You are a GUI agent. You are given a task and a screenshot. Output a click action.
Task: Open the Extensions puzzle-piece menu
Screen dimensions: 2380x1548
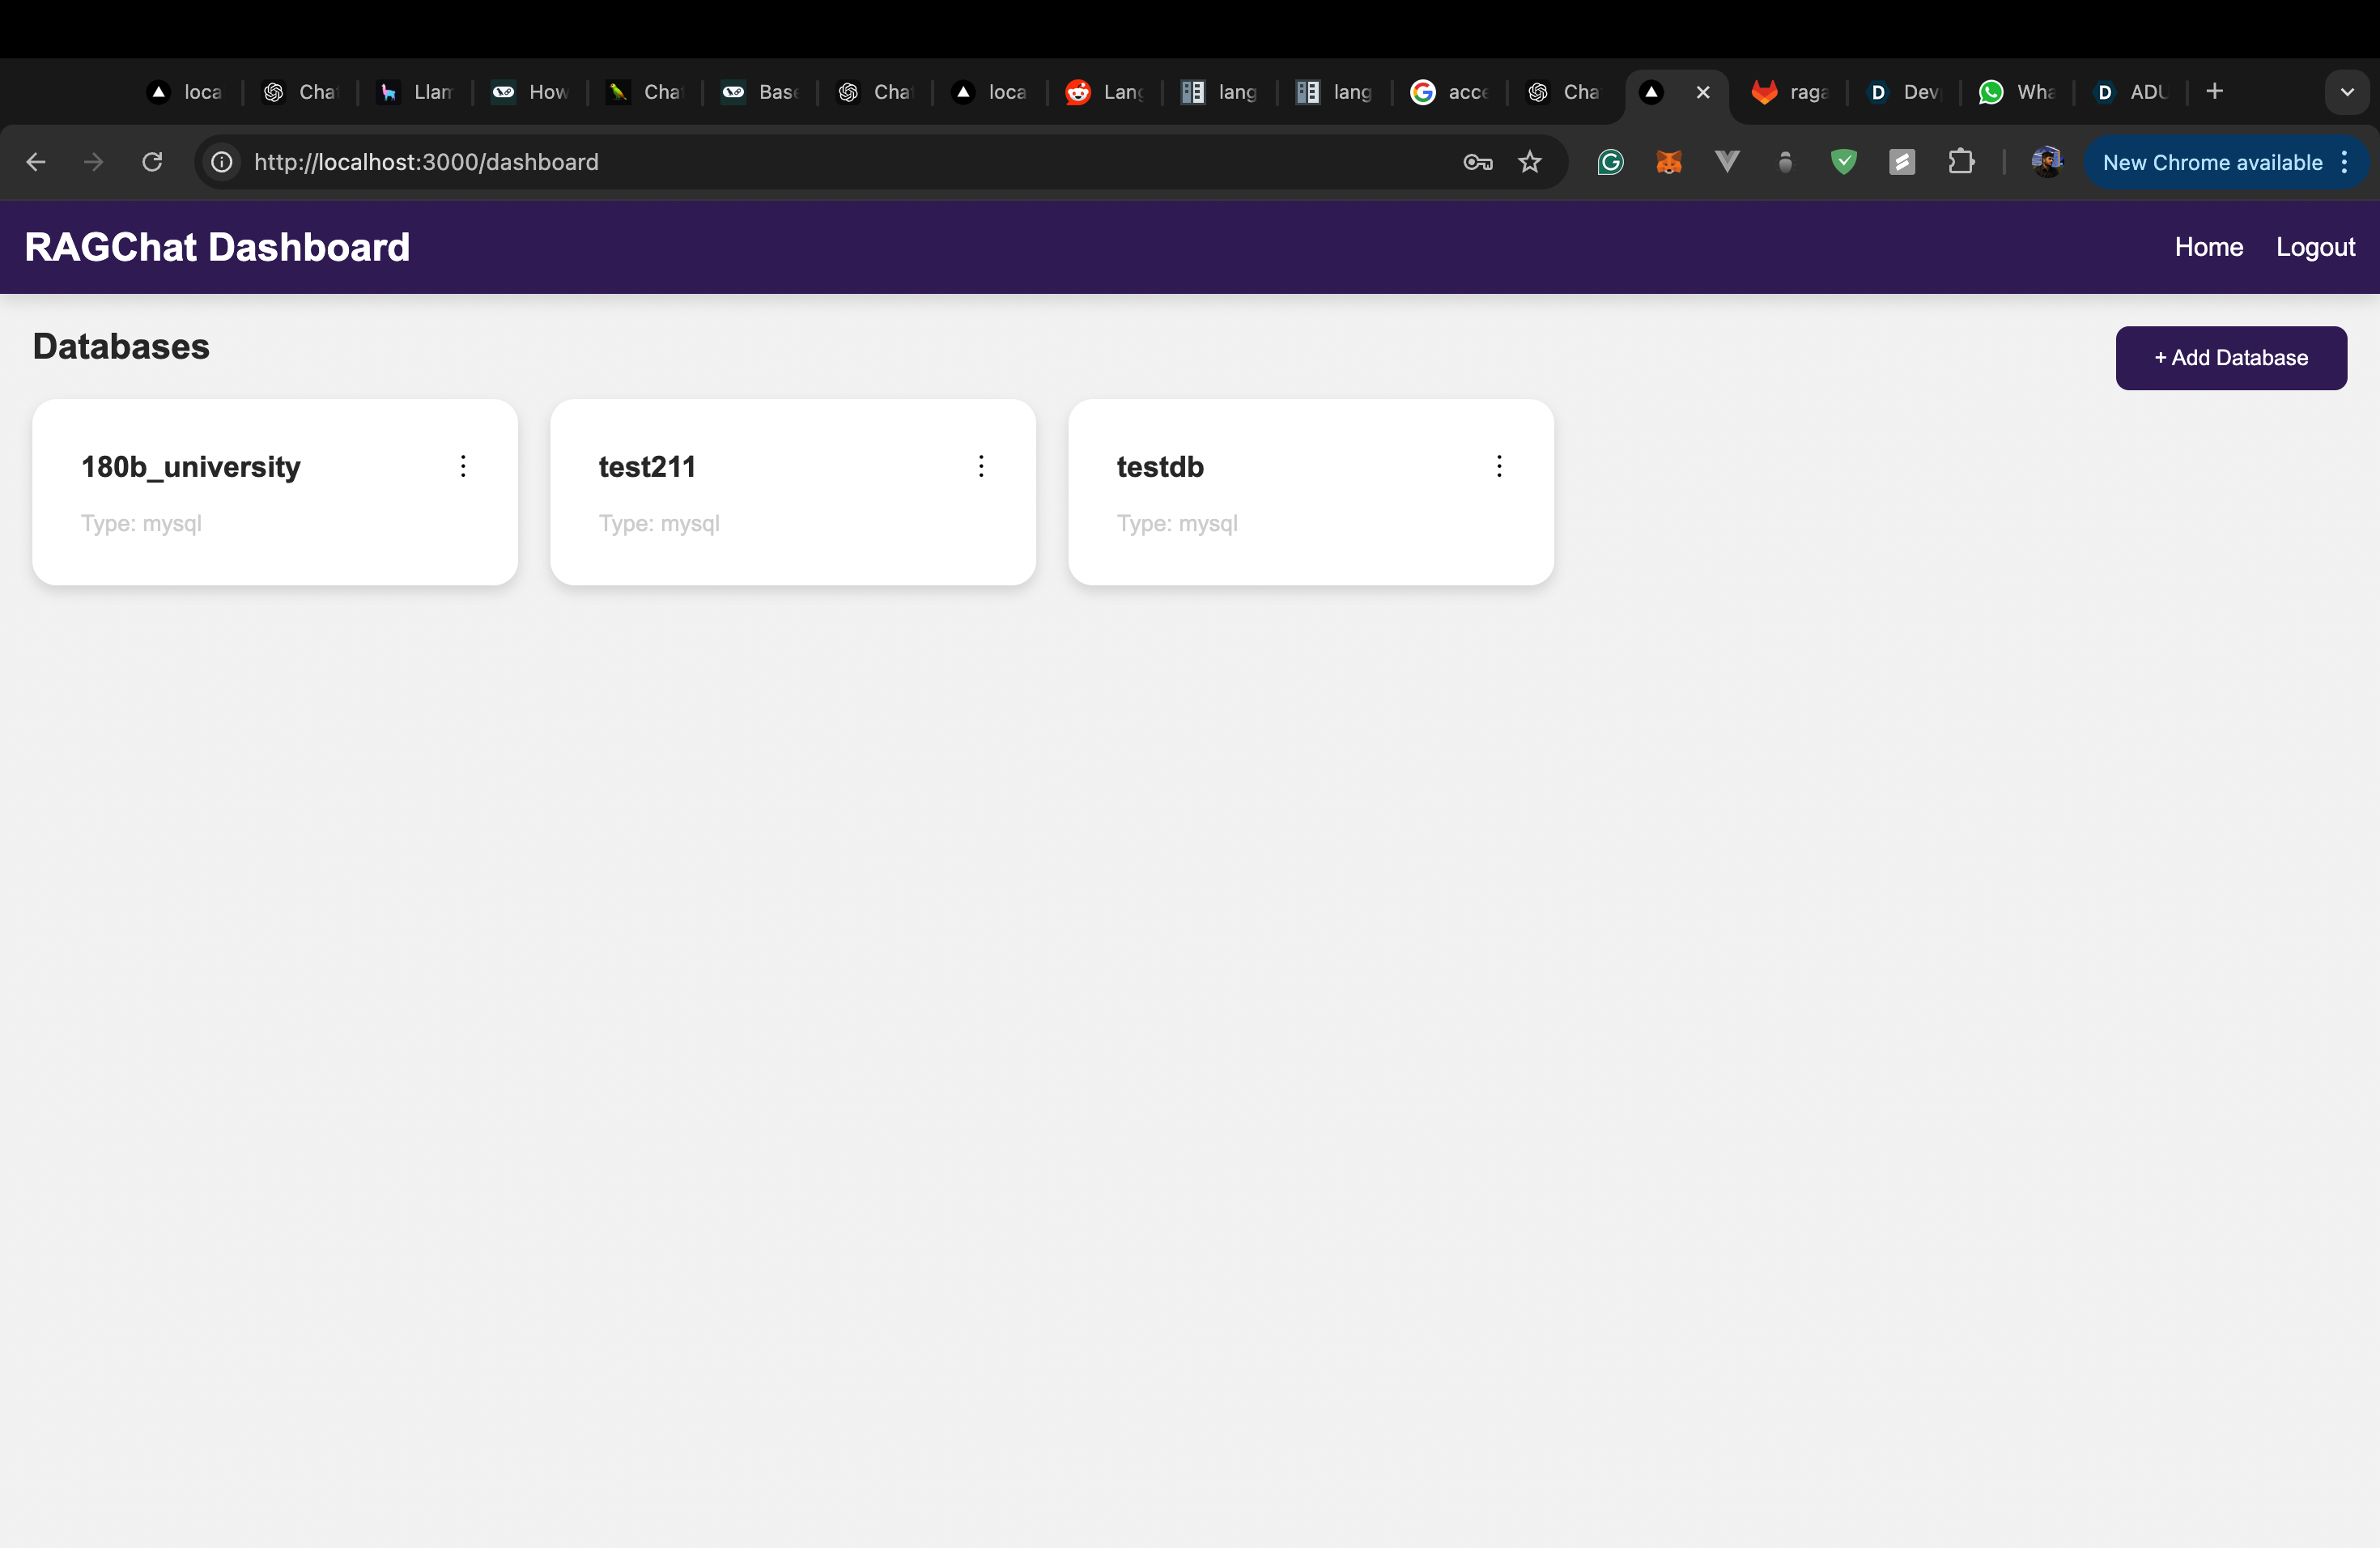pos(1961,162)
